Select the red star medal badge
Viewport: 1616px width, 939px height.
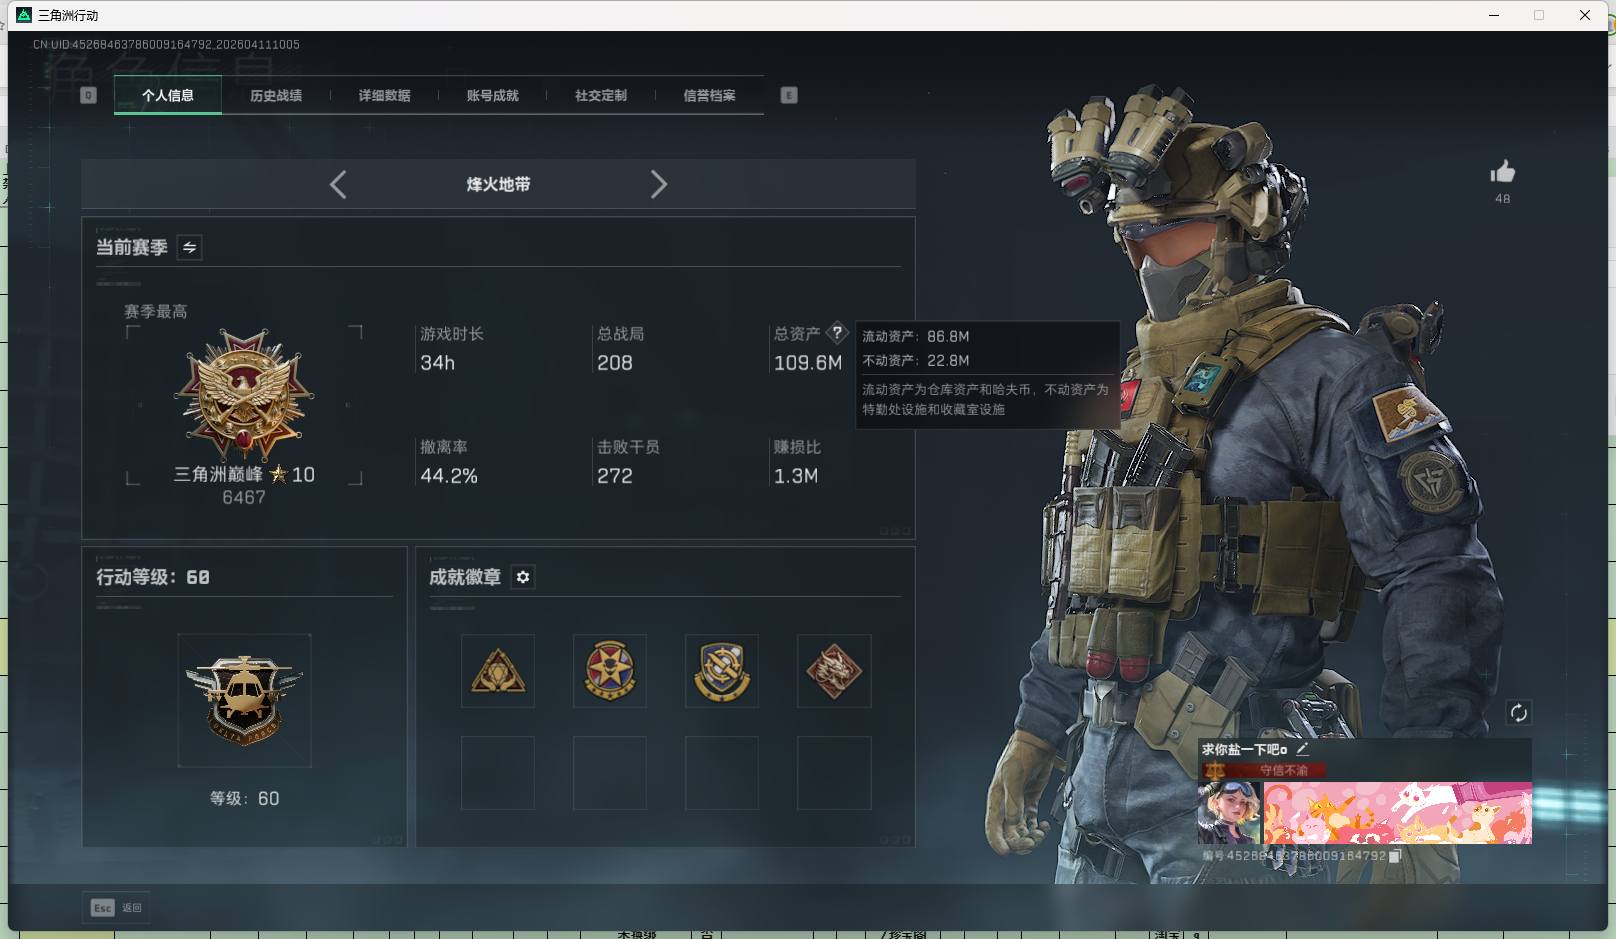point(610,671)
